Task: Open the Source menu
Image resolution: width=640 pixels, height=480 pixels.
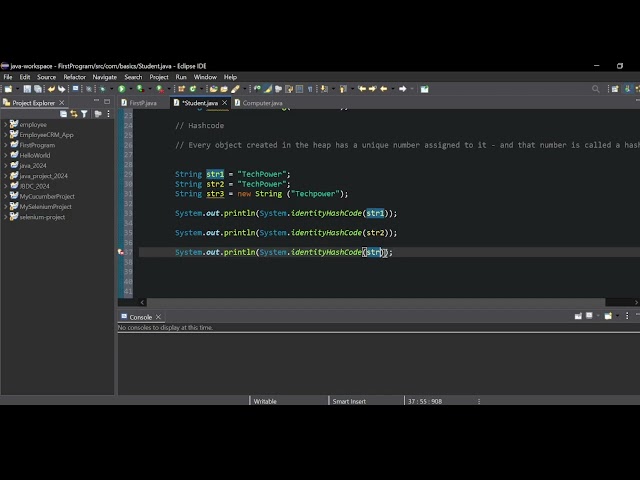Action: click(47, 77)
